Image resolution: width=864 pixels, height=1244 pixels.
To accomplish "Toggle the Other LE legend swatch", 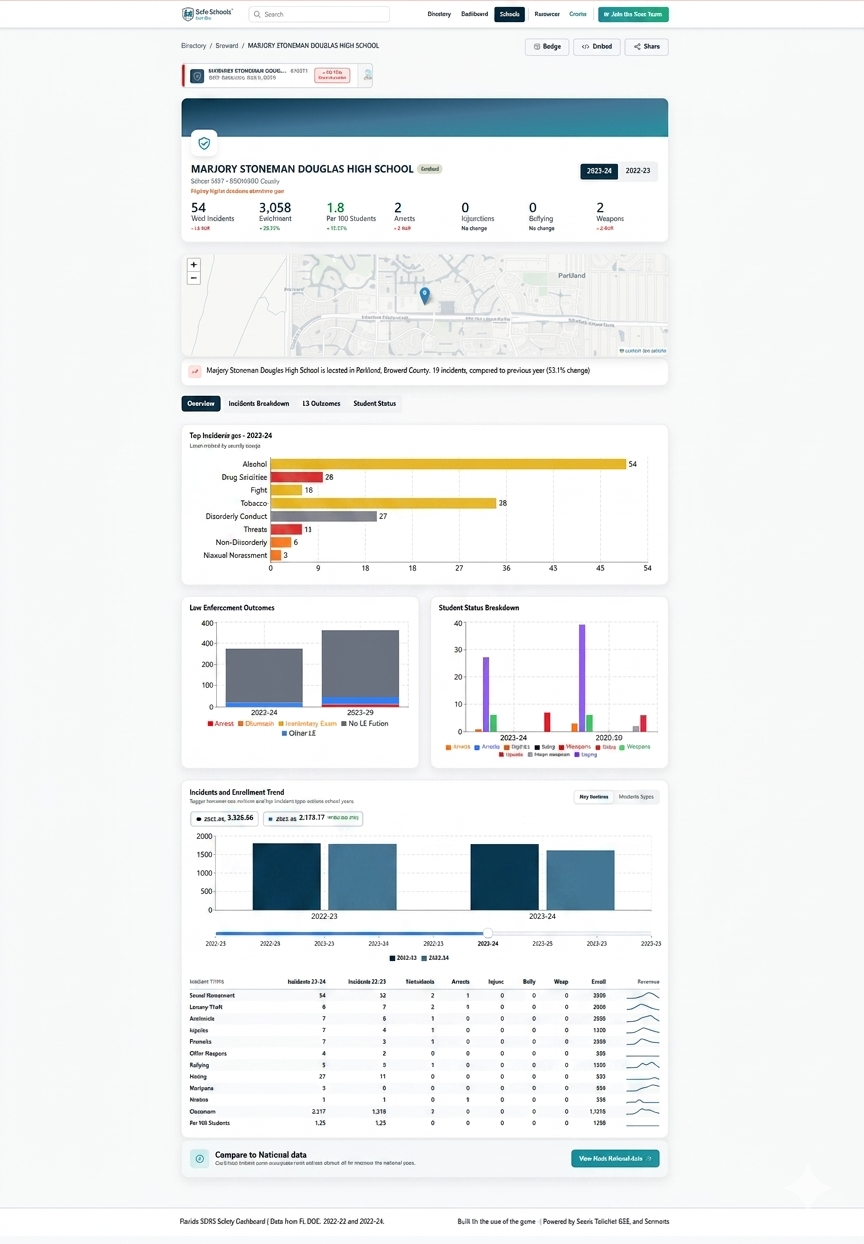I will [x=283, y=733].
